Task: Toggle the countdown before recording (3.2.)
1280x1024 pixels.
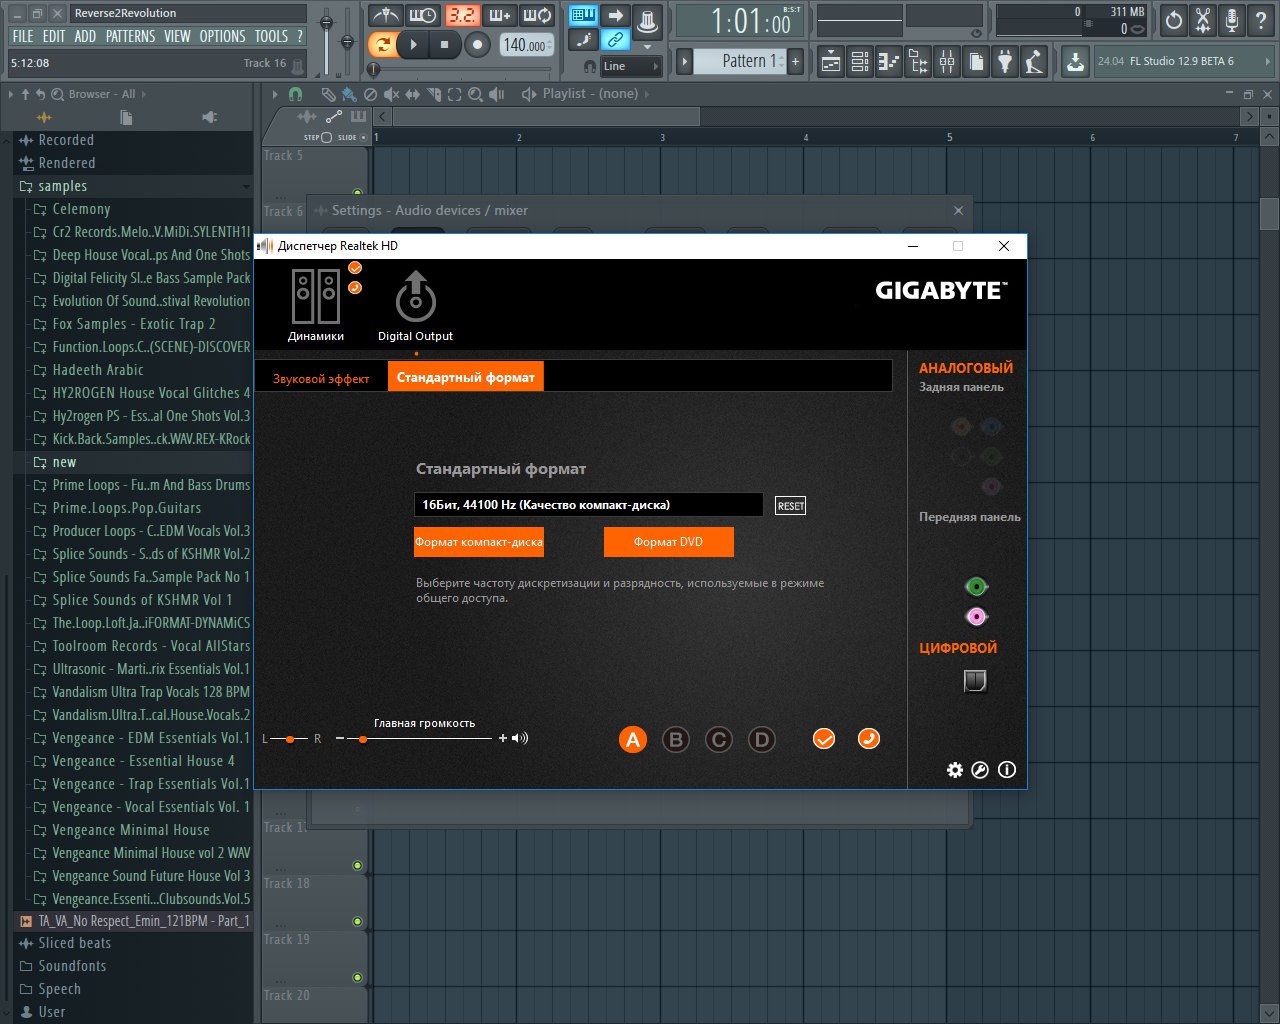Action: click(x=461, y=15)
